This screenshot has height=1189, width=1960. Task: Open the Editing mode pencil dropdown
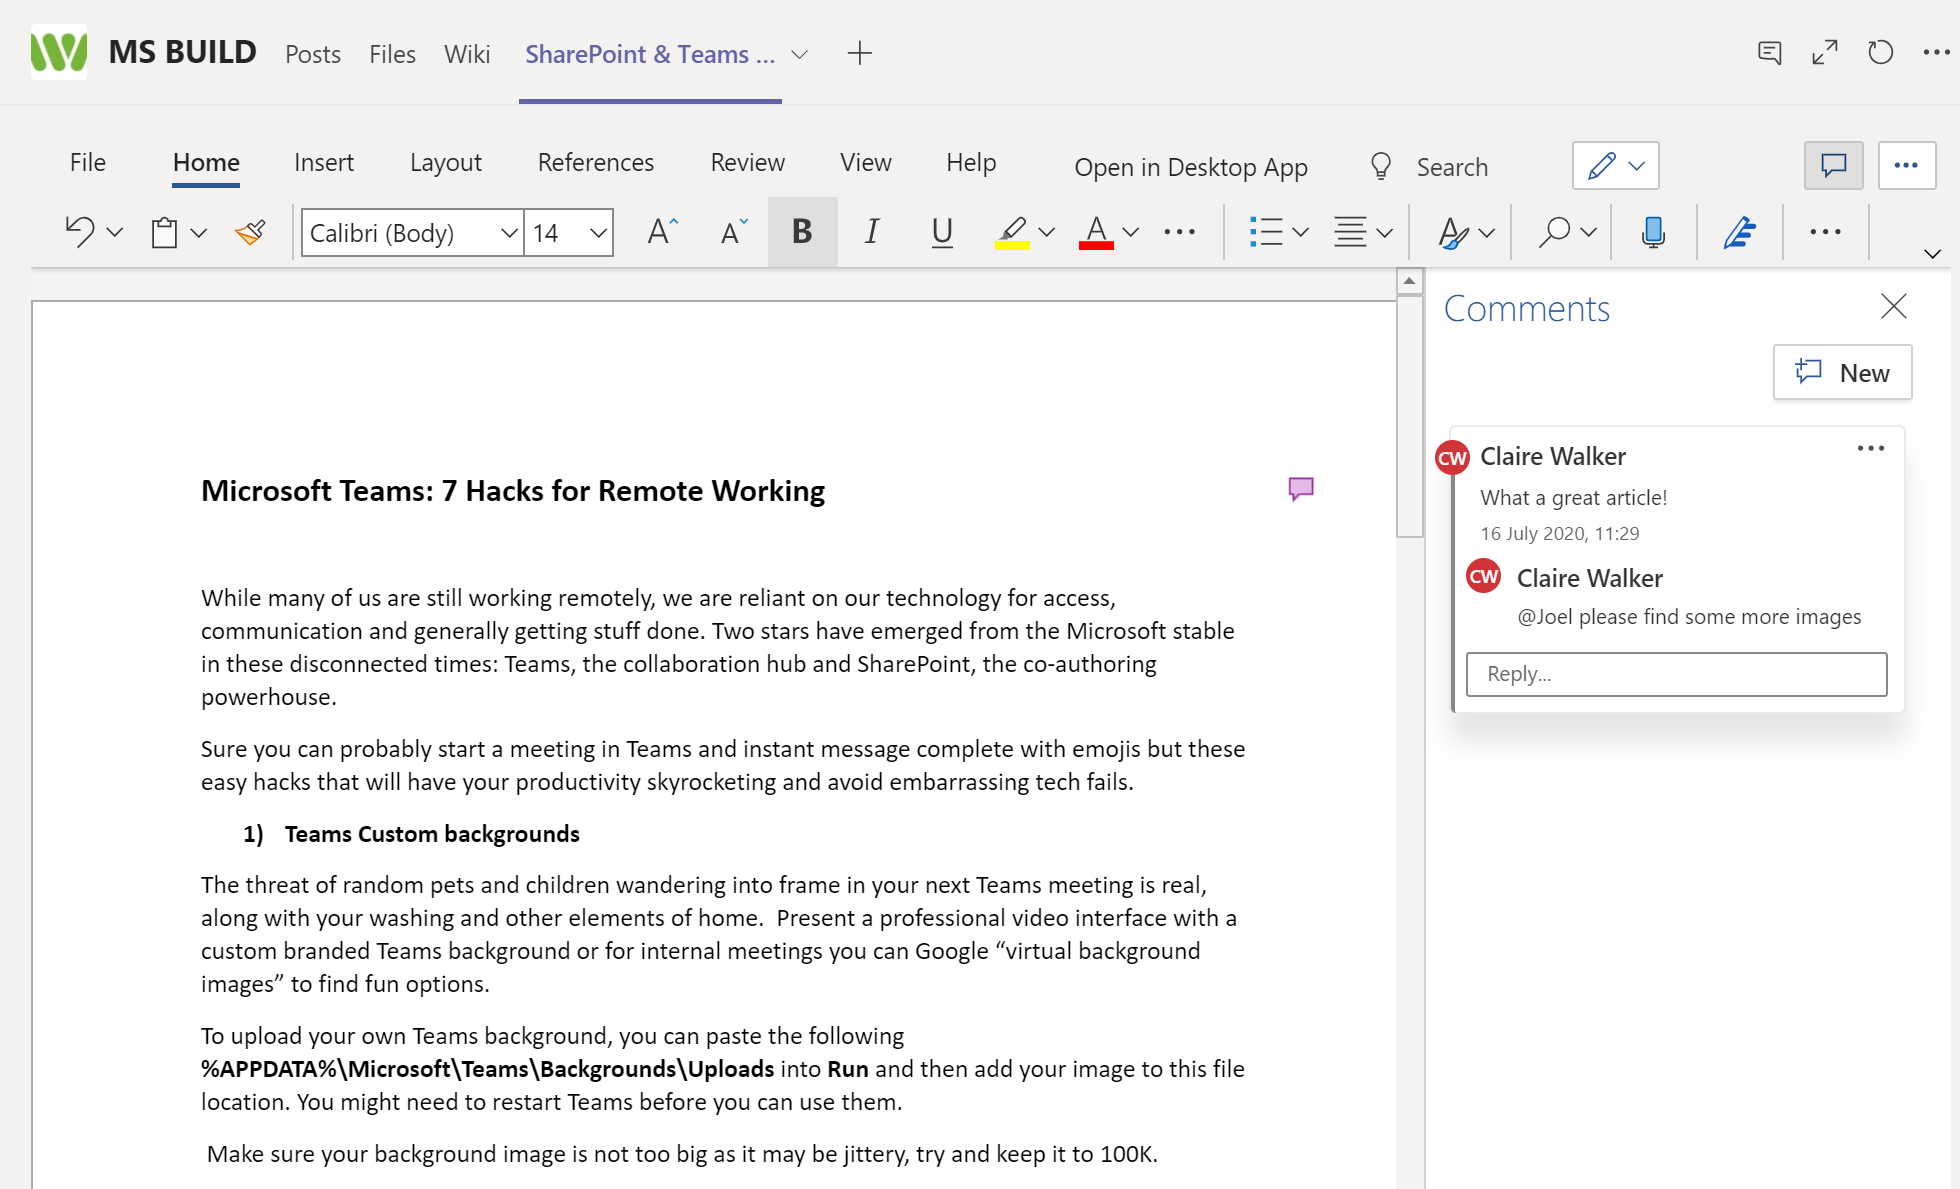point(1615,165)
